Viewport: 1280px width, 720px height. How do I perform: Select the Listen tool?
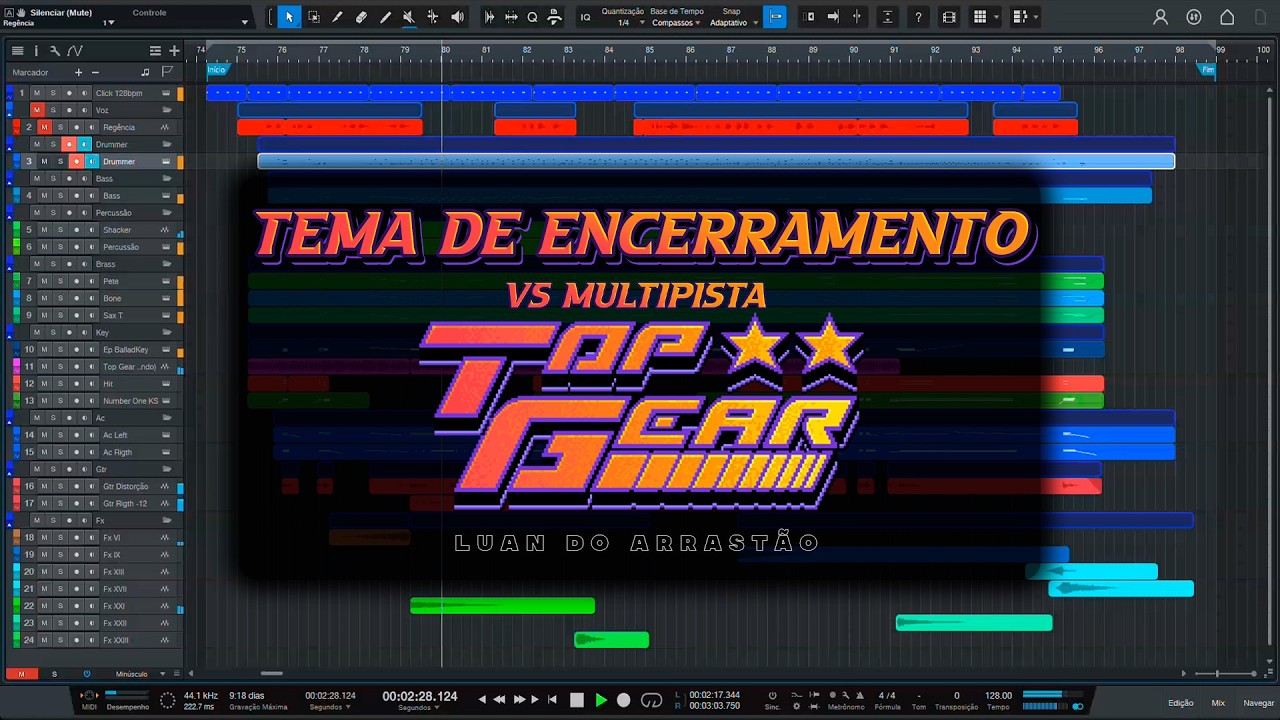[457, 17]
